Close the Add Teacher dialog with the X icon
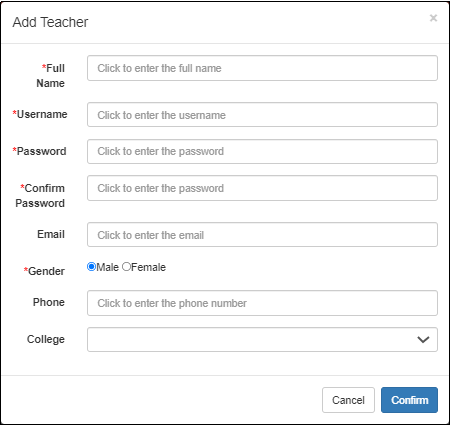The height and width of the screenshot is (426, 451). click(433, 18)
